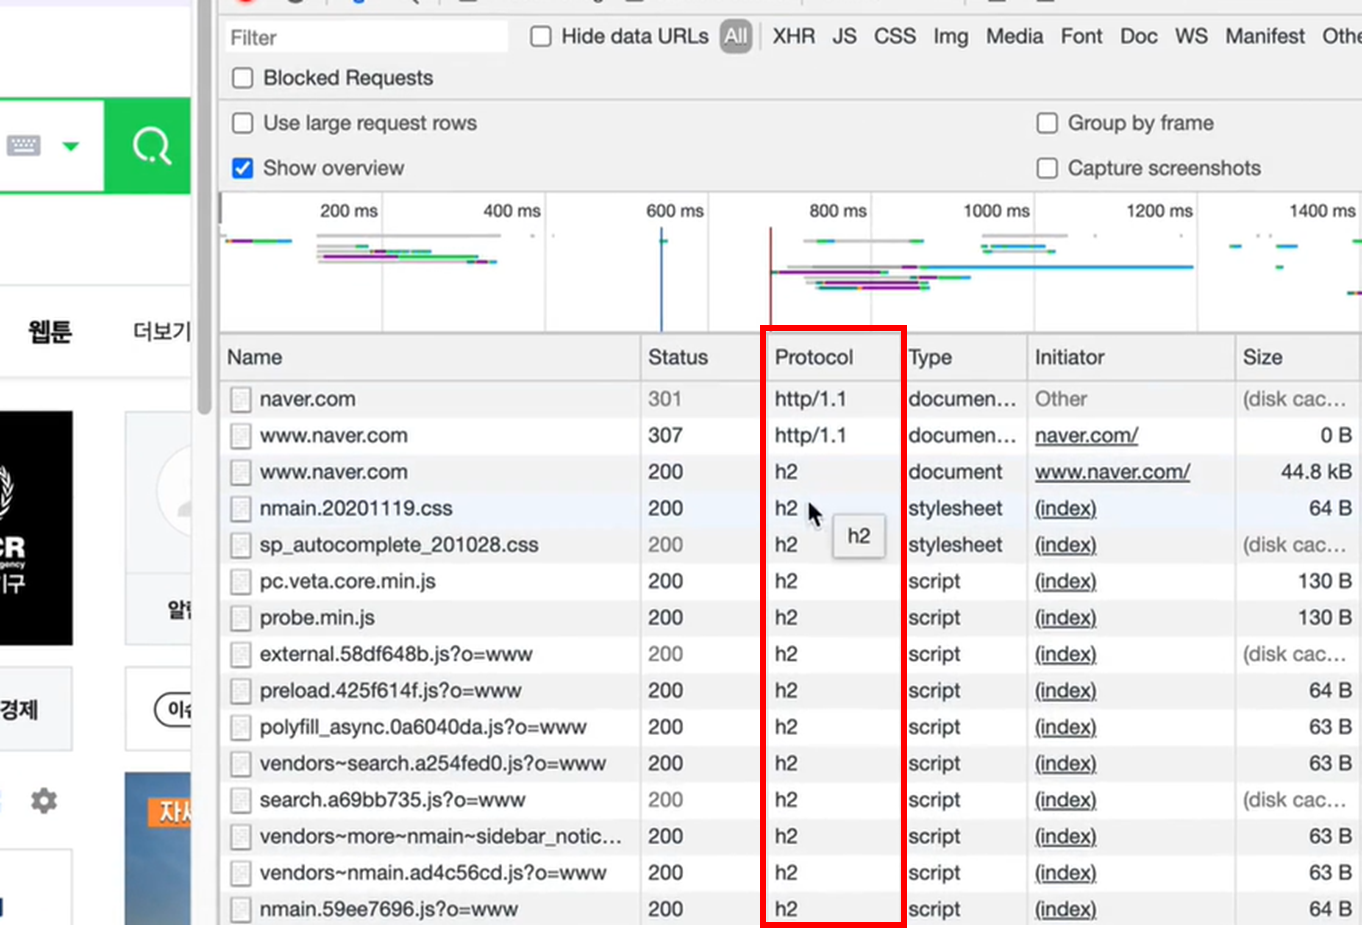Sort by the Type column header

[x=964, y=357]
